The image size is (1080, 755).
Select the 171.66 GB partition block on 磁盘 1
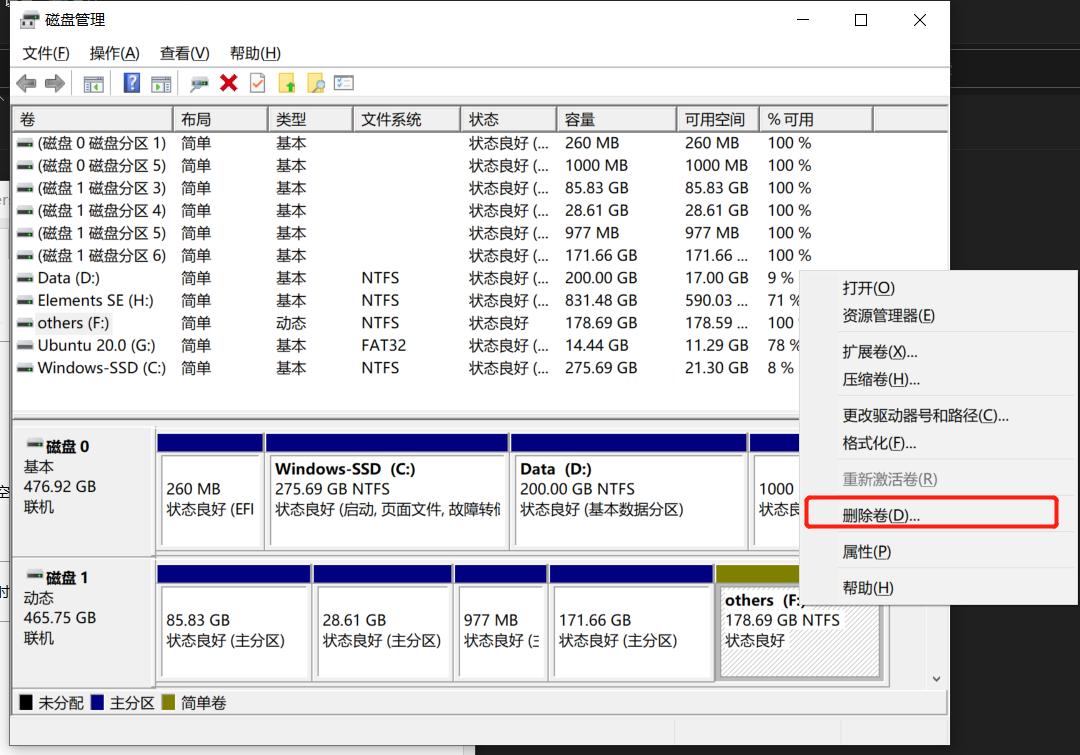pos(631,622)
